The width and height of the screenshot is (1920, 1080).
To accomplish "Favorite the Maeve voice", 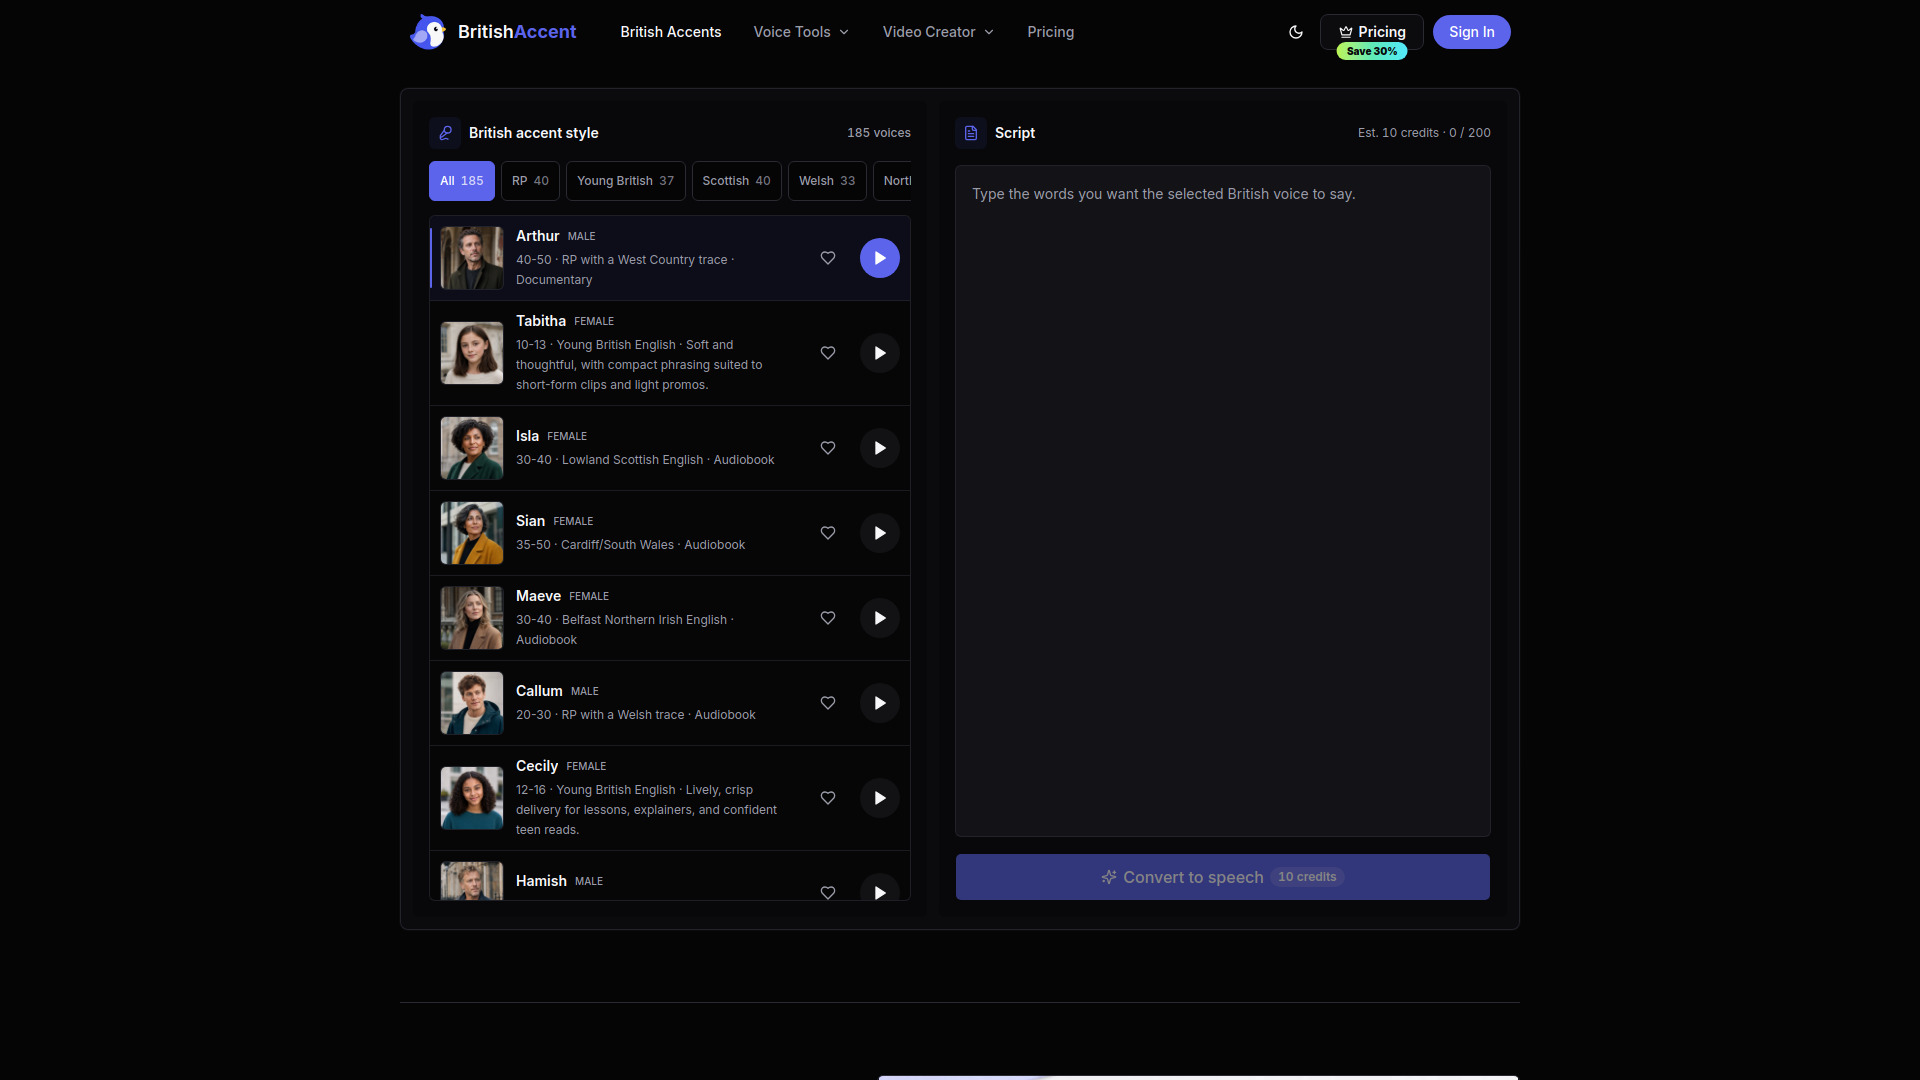I will [828, 618].
